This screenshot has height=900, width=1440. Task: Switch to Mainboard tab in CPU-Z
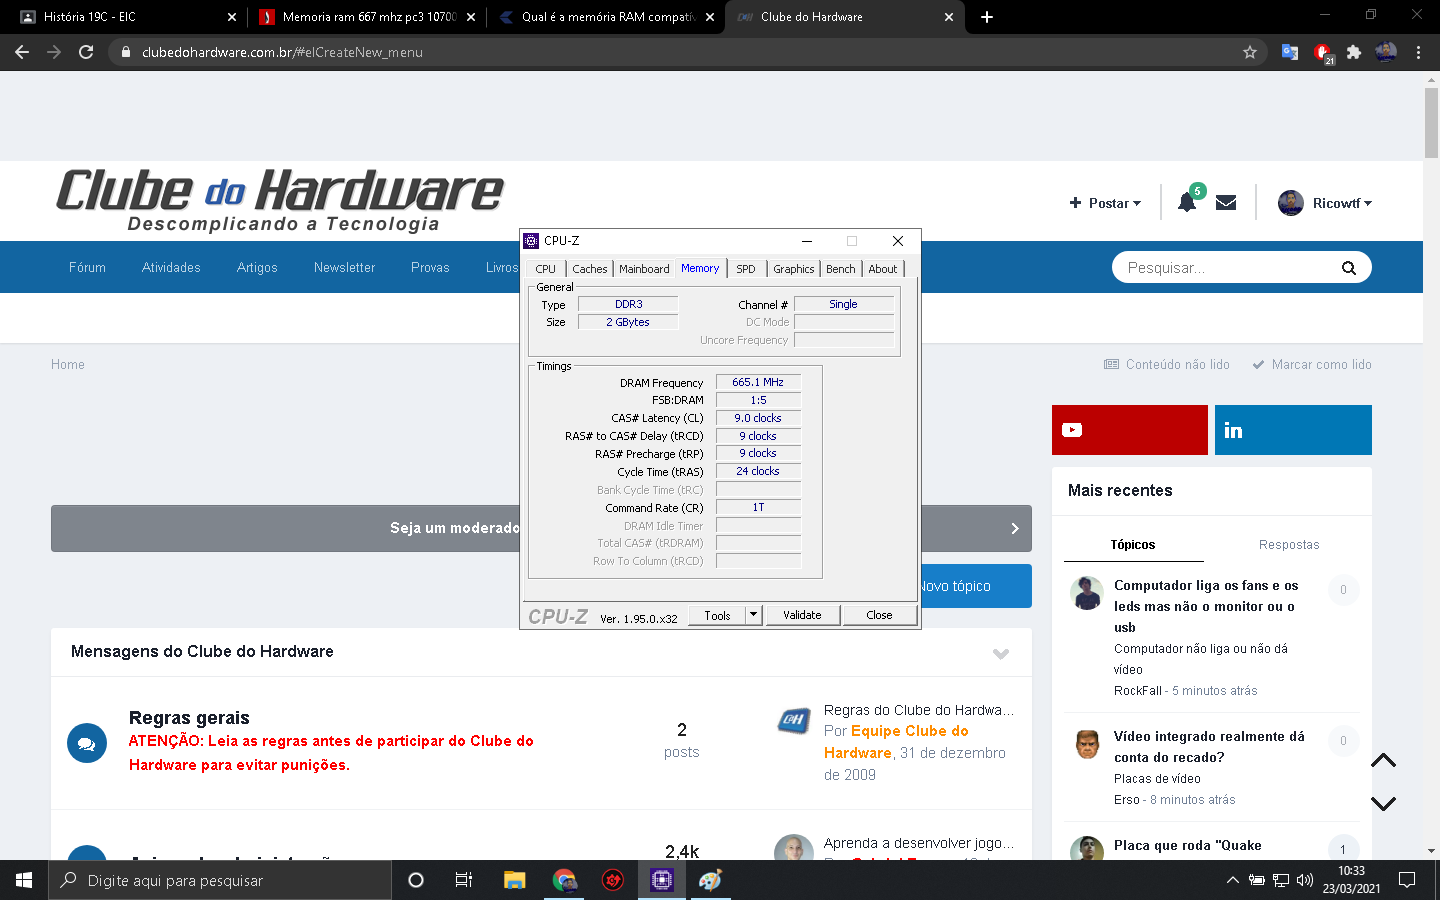coord(644,269)
